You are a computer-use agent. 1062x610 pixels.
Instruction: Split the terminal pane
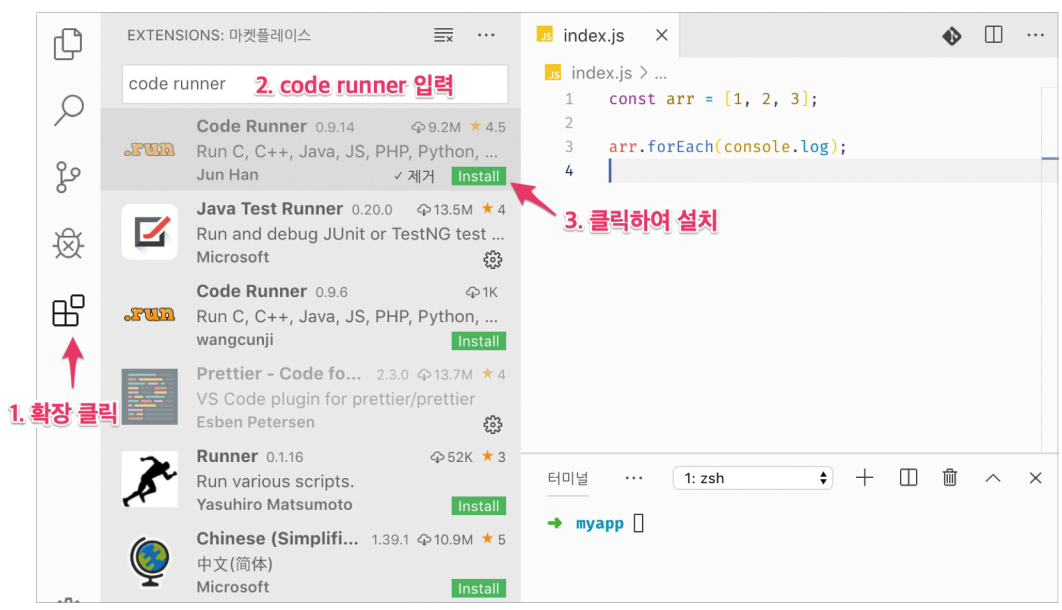[908, 478]
